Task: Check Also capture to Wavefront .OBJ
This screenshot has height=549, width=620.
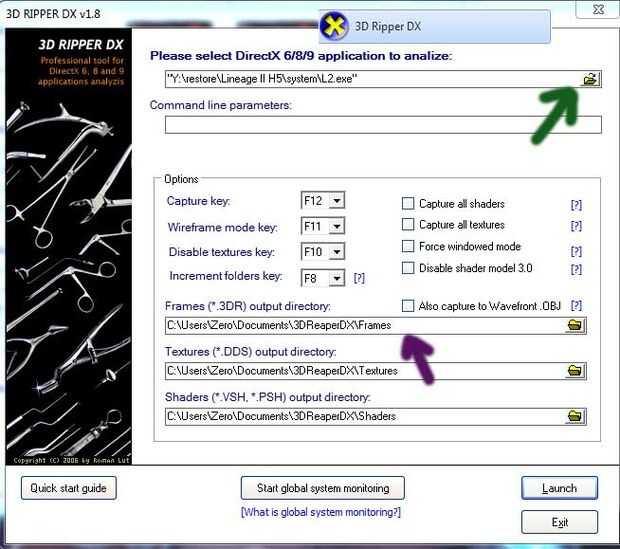Action: point(408,305)
